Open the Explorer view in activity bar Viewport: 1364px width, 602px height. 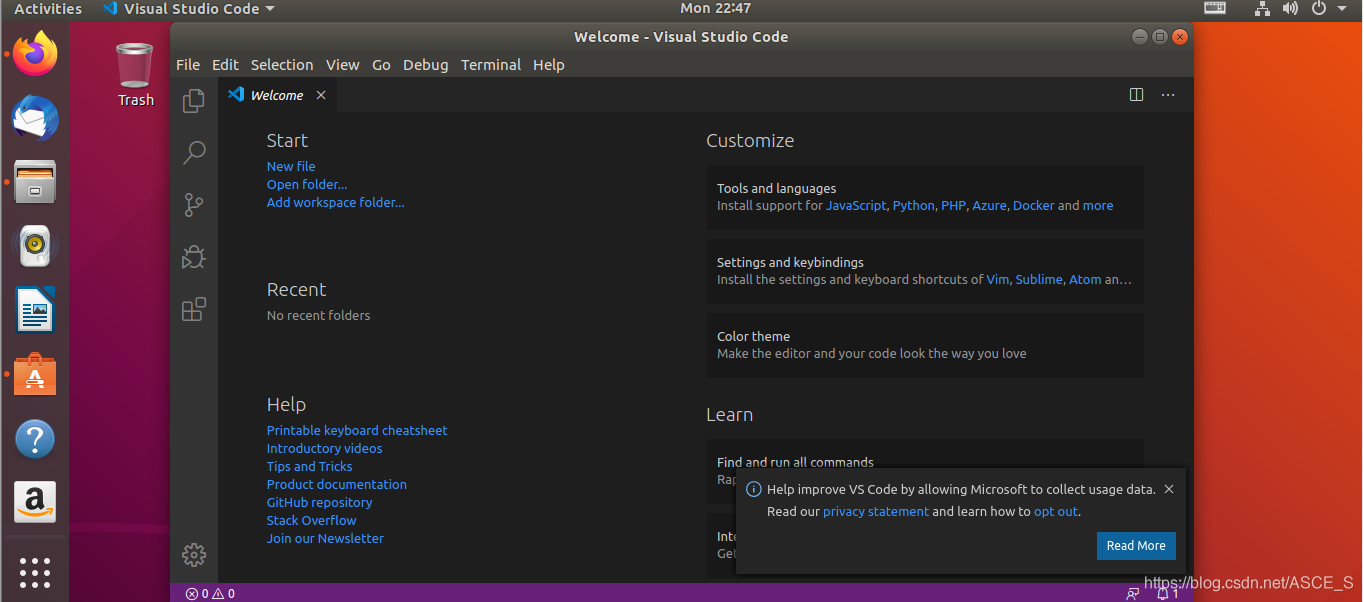[194, 101]
